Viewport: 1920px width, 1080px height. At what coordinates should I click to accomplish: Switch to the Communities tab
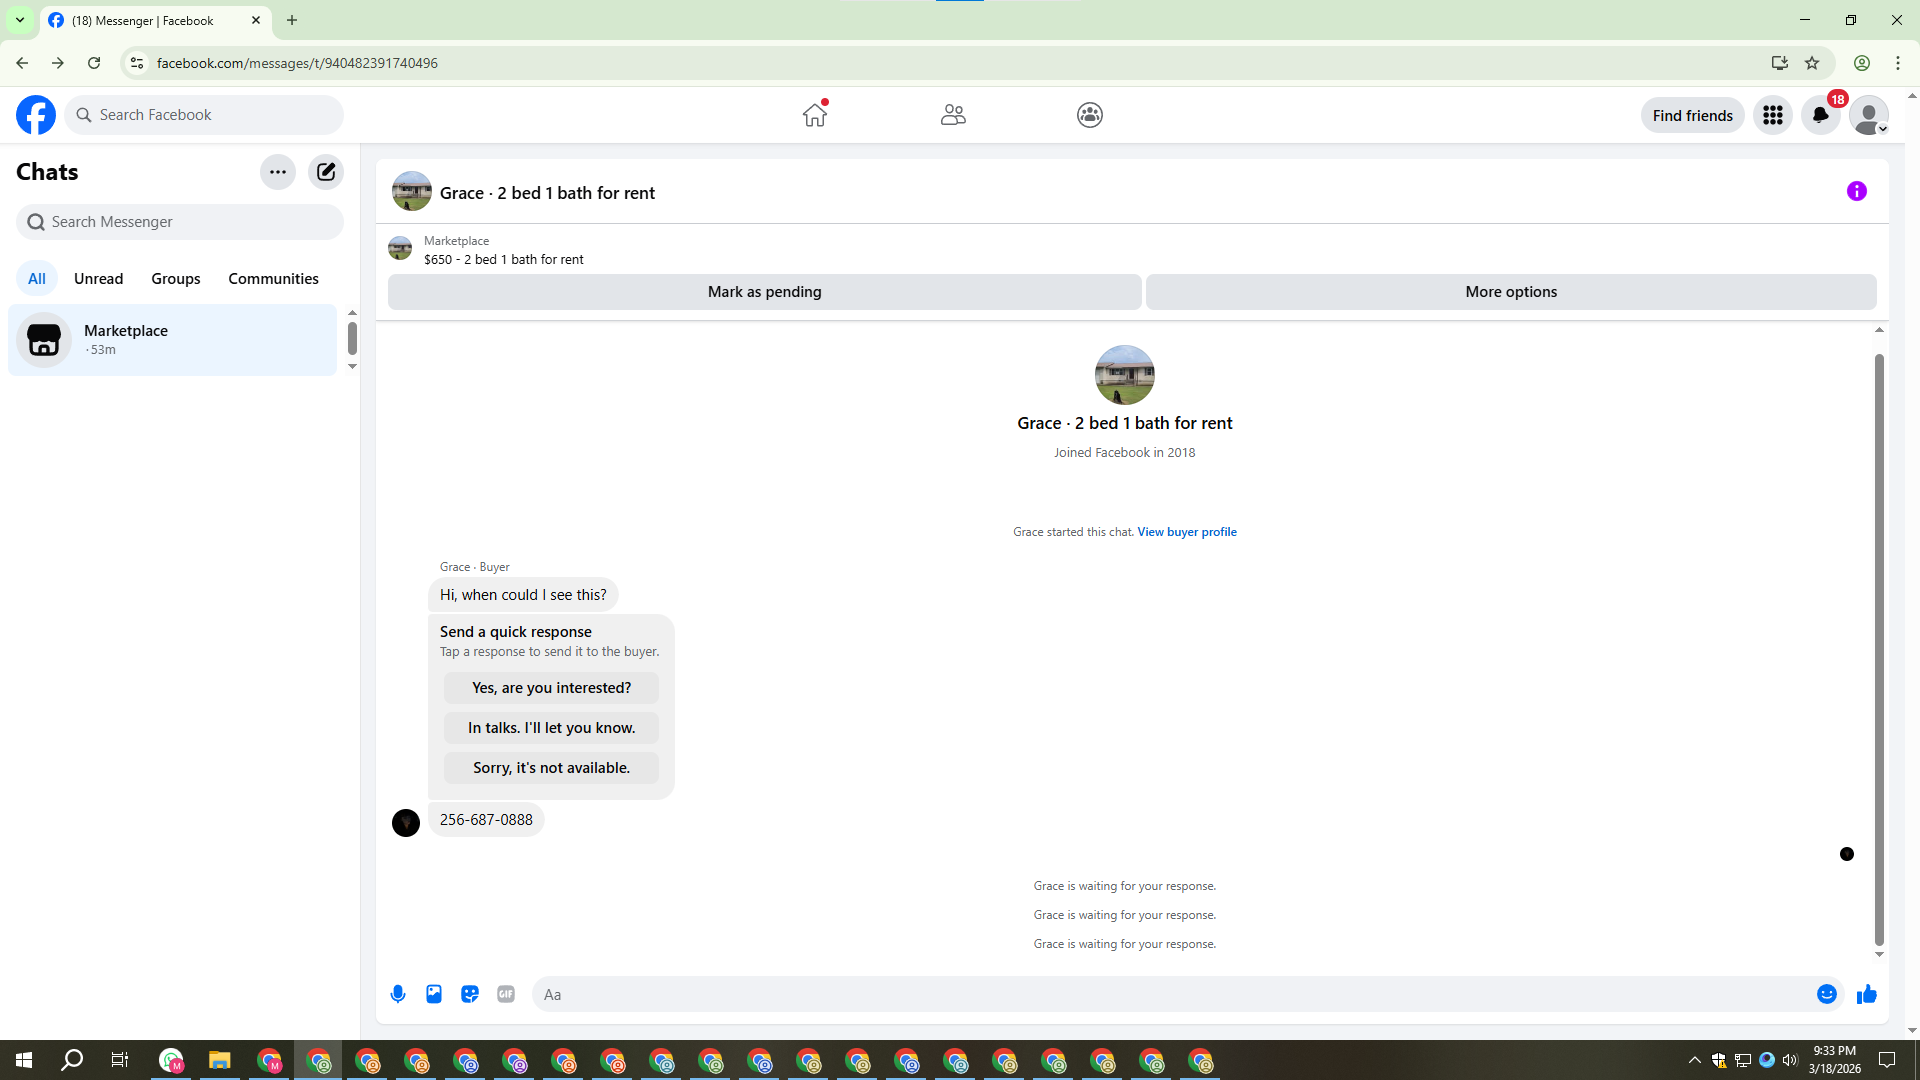(x=273, y=279)
